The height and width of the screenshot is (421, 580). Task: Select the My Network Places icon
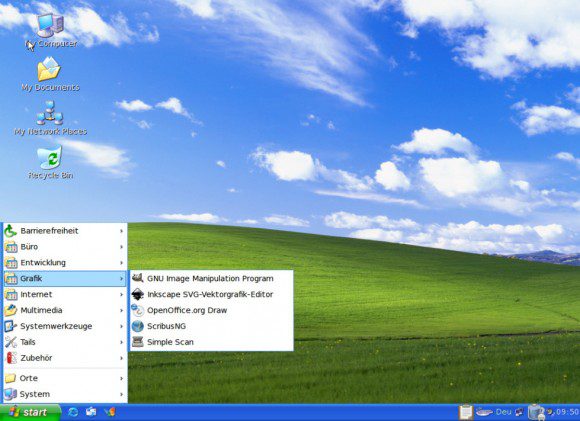[50, 118]
